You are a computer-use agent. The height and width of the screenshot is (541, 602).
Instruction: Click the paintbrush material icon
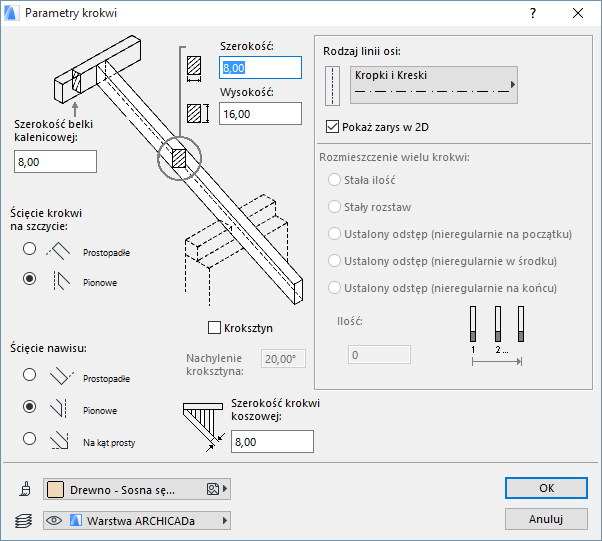pyautogui.click(x=25, y=489)
